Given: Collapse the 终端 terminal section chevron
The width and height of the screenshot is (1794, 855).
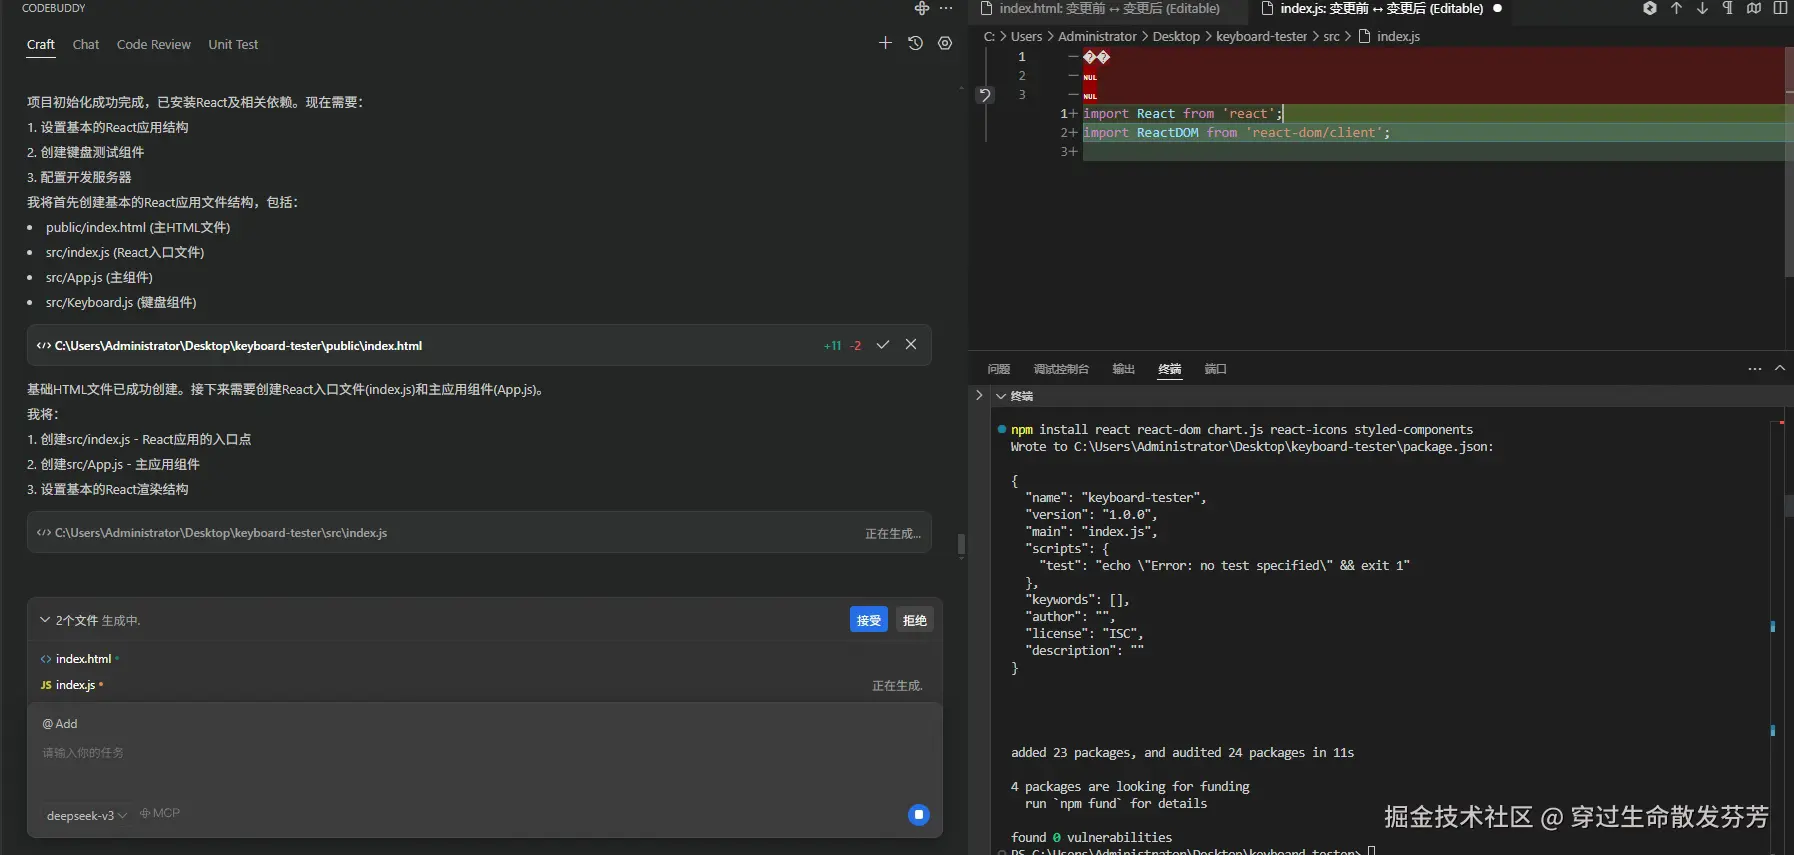Looking at the screenshot, I should click(1001, 396).
